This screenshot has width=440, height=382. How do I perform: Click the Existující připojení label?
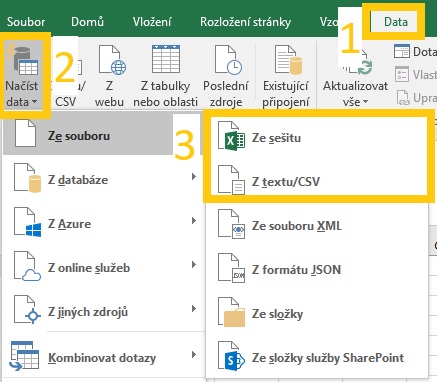point(286,94)
